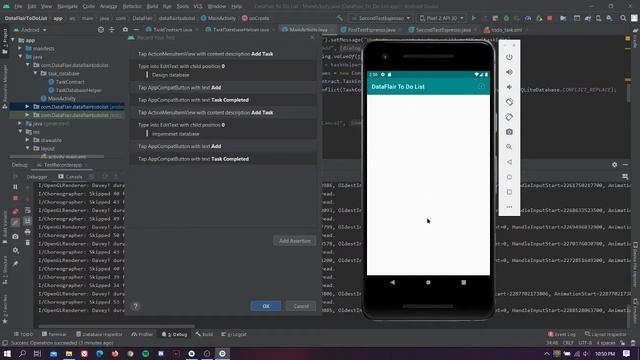The height and width of the screenshot is (360, 640).
Task: Click OK in Record Your Test dialog
Action: (x=266, y=306)
